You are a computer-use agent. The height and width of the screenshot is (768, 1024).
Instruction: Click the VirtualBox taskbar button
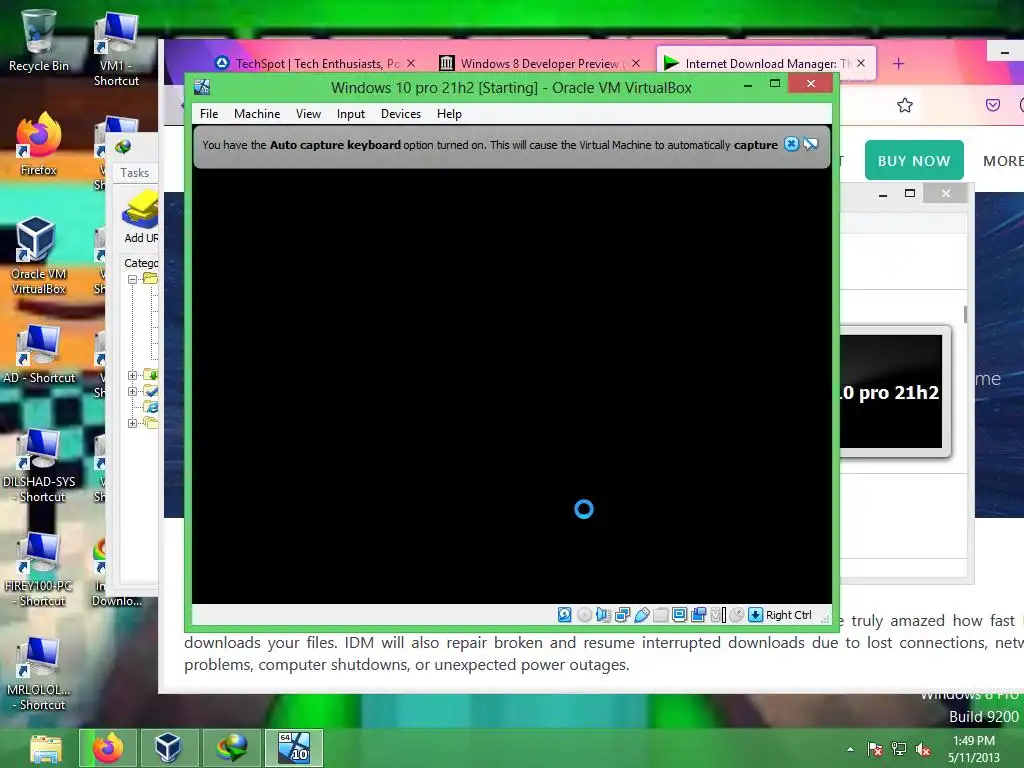pyautogui.click(x=168, y=748)
